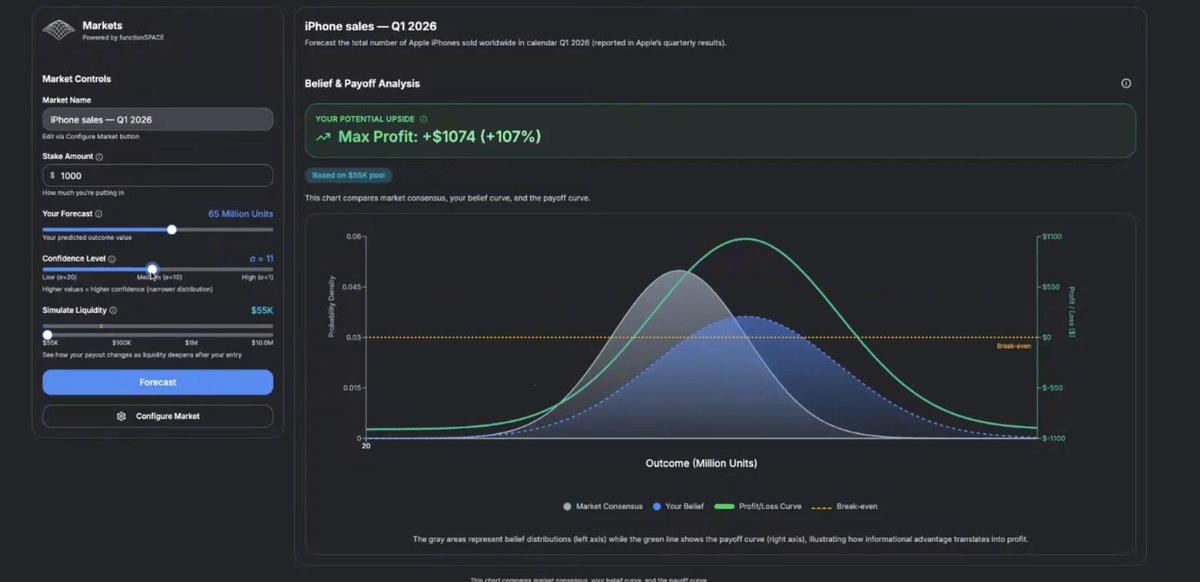Click the gear icon in Configure Market
The height and width of the screenshot is (582, 1200).
coord(121,416)
